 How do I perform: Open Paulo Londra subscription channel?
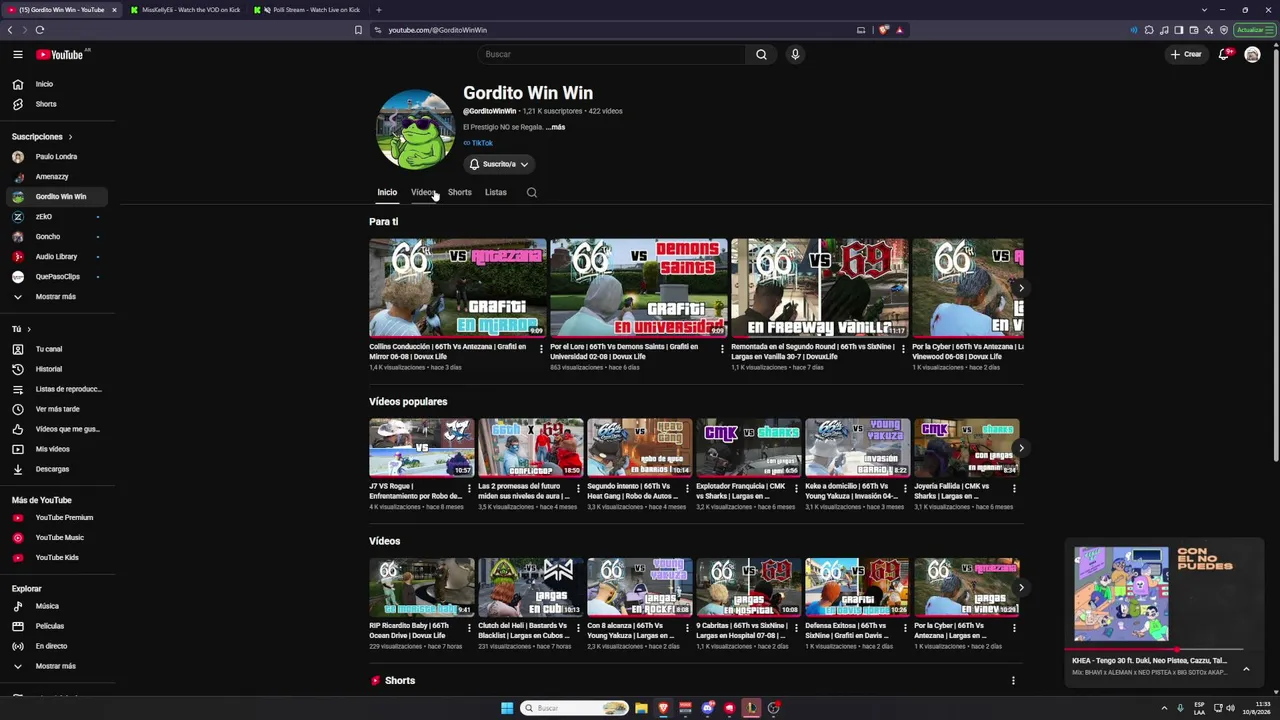tap(57, 157)
